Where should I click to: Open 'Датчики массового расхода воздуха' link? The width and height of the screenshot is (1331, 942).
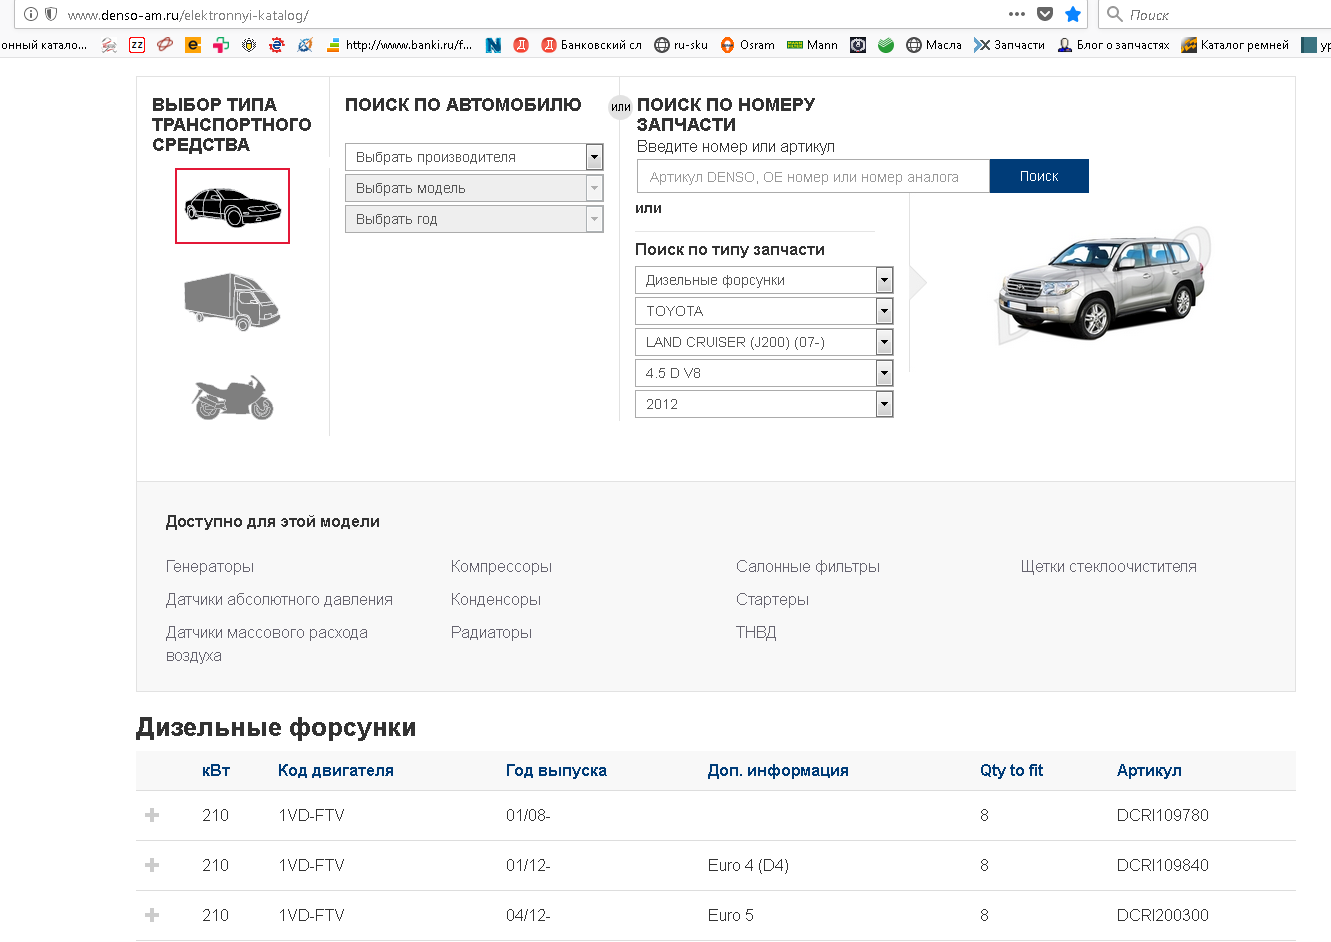pyautogui.click(x=267, y=644)
